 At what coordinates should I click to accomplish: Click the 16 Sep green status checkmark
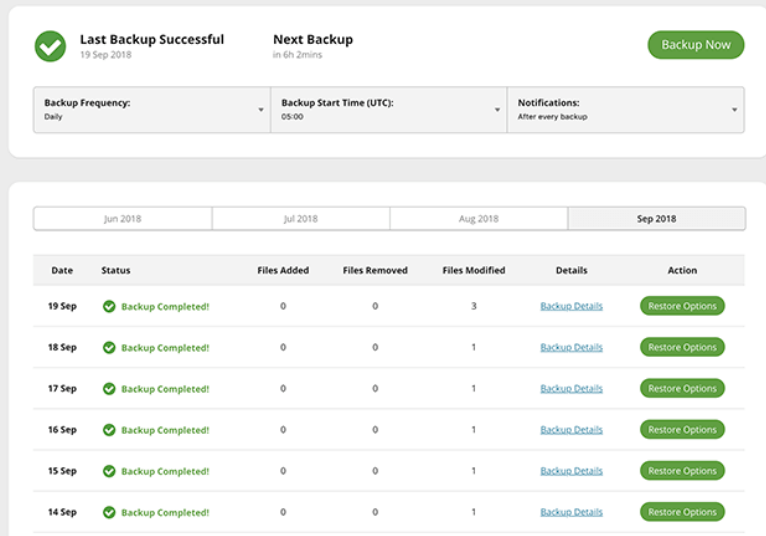pos(109,430)
